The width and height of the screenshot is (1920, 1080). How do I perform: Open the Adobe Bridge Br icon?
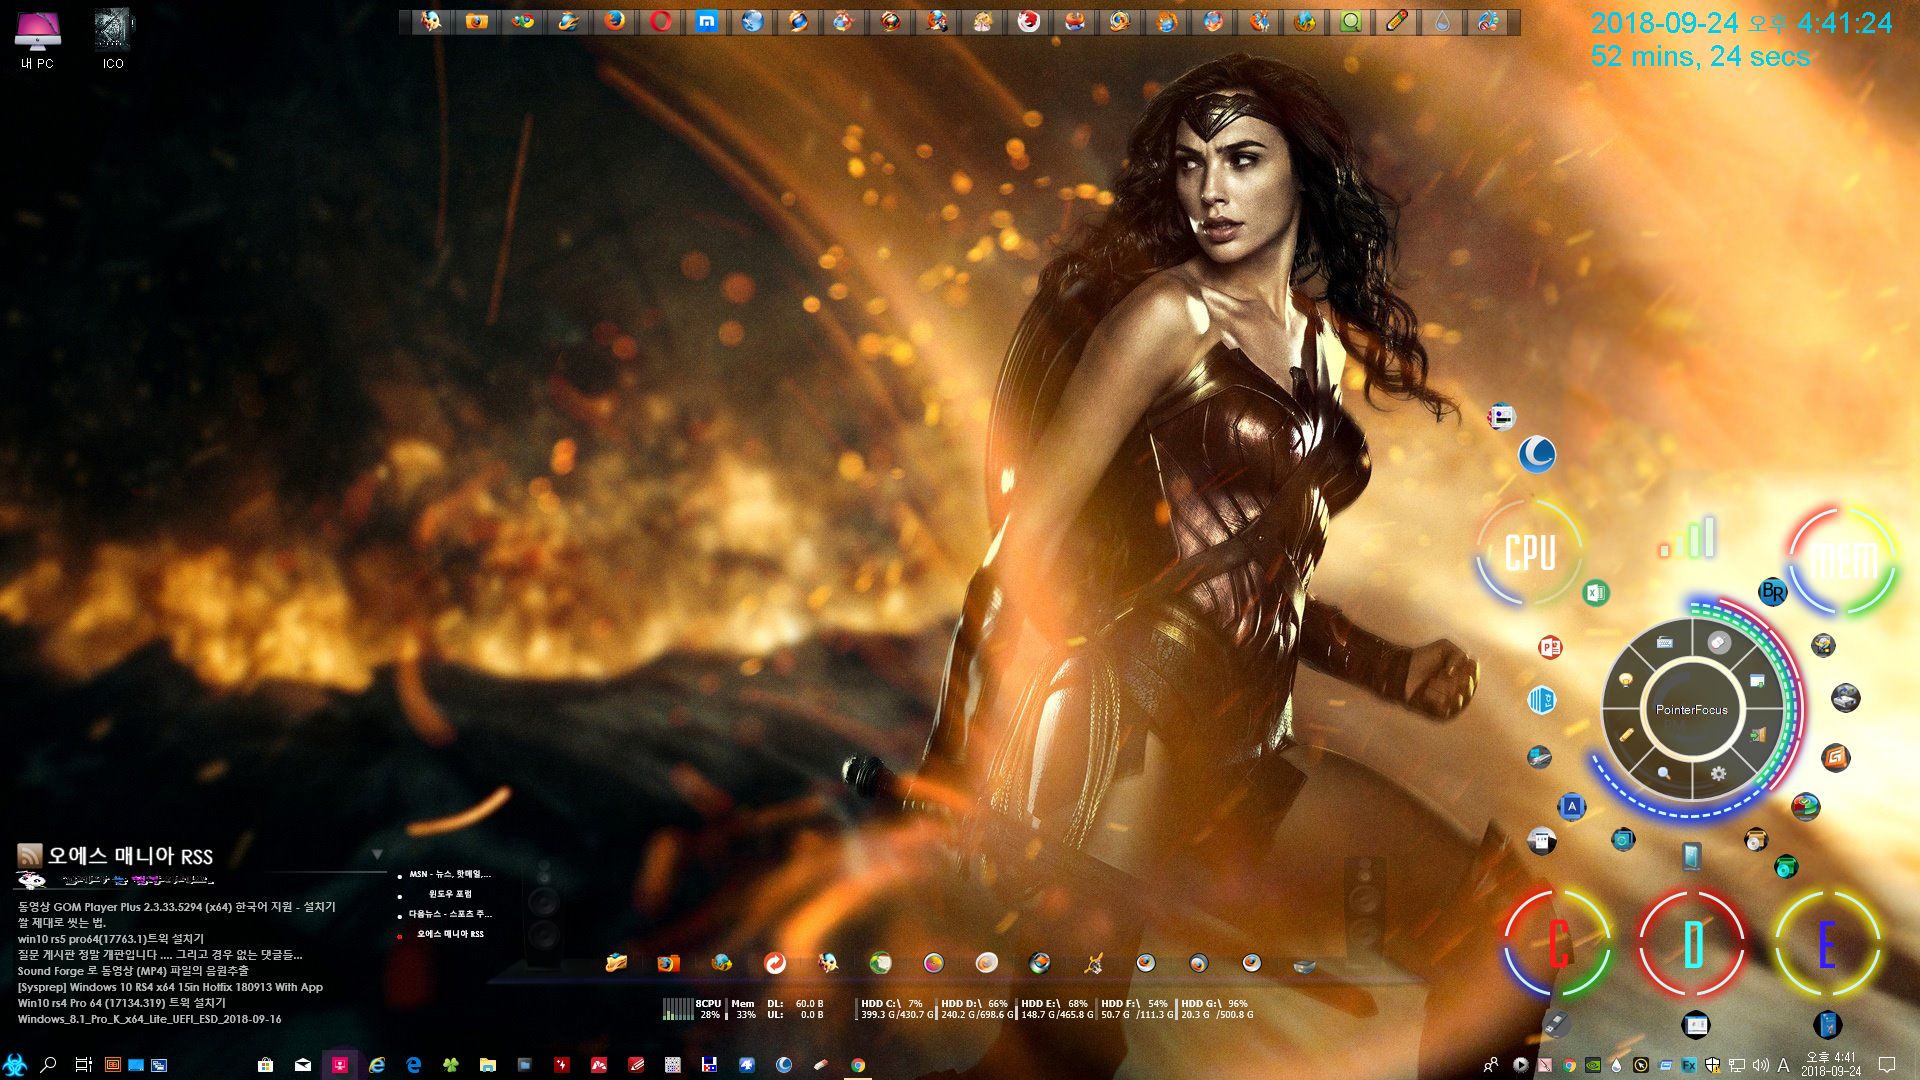1773,592
